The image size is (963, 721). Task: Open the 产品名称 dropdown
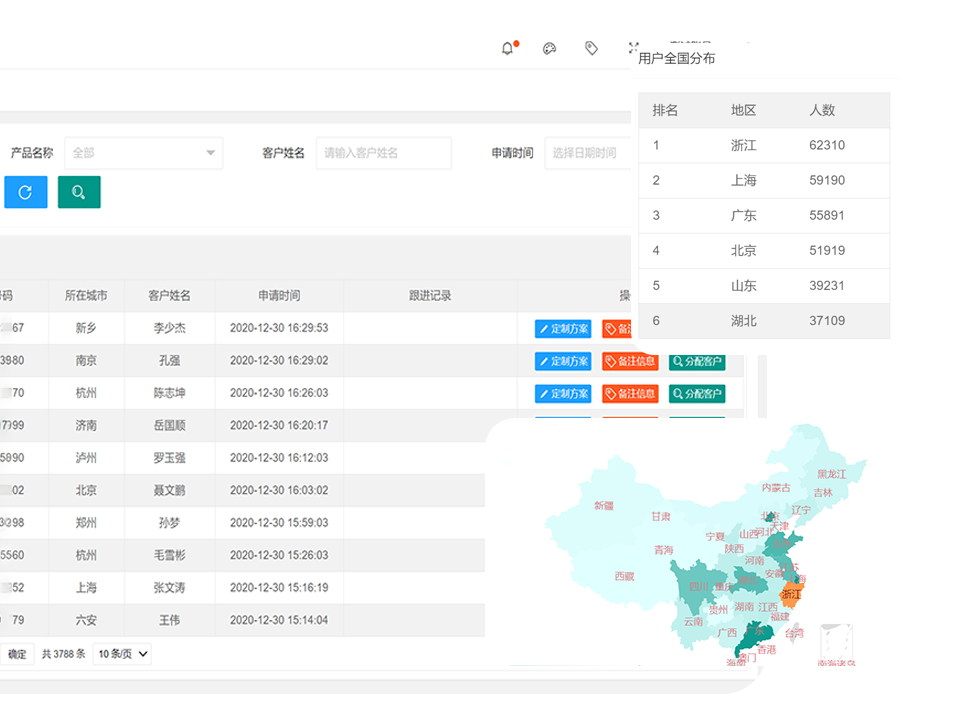pos(143,153)
